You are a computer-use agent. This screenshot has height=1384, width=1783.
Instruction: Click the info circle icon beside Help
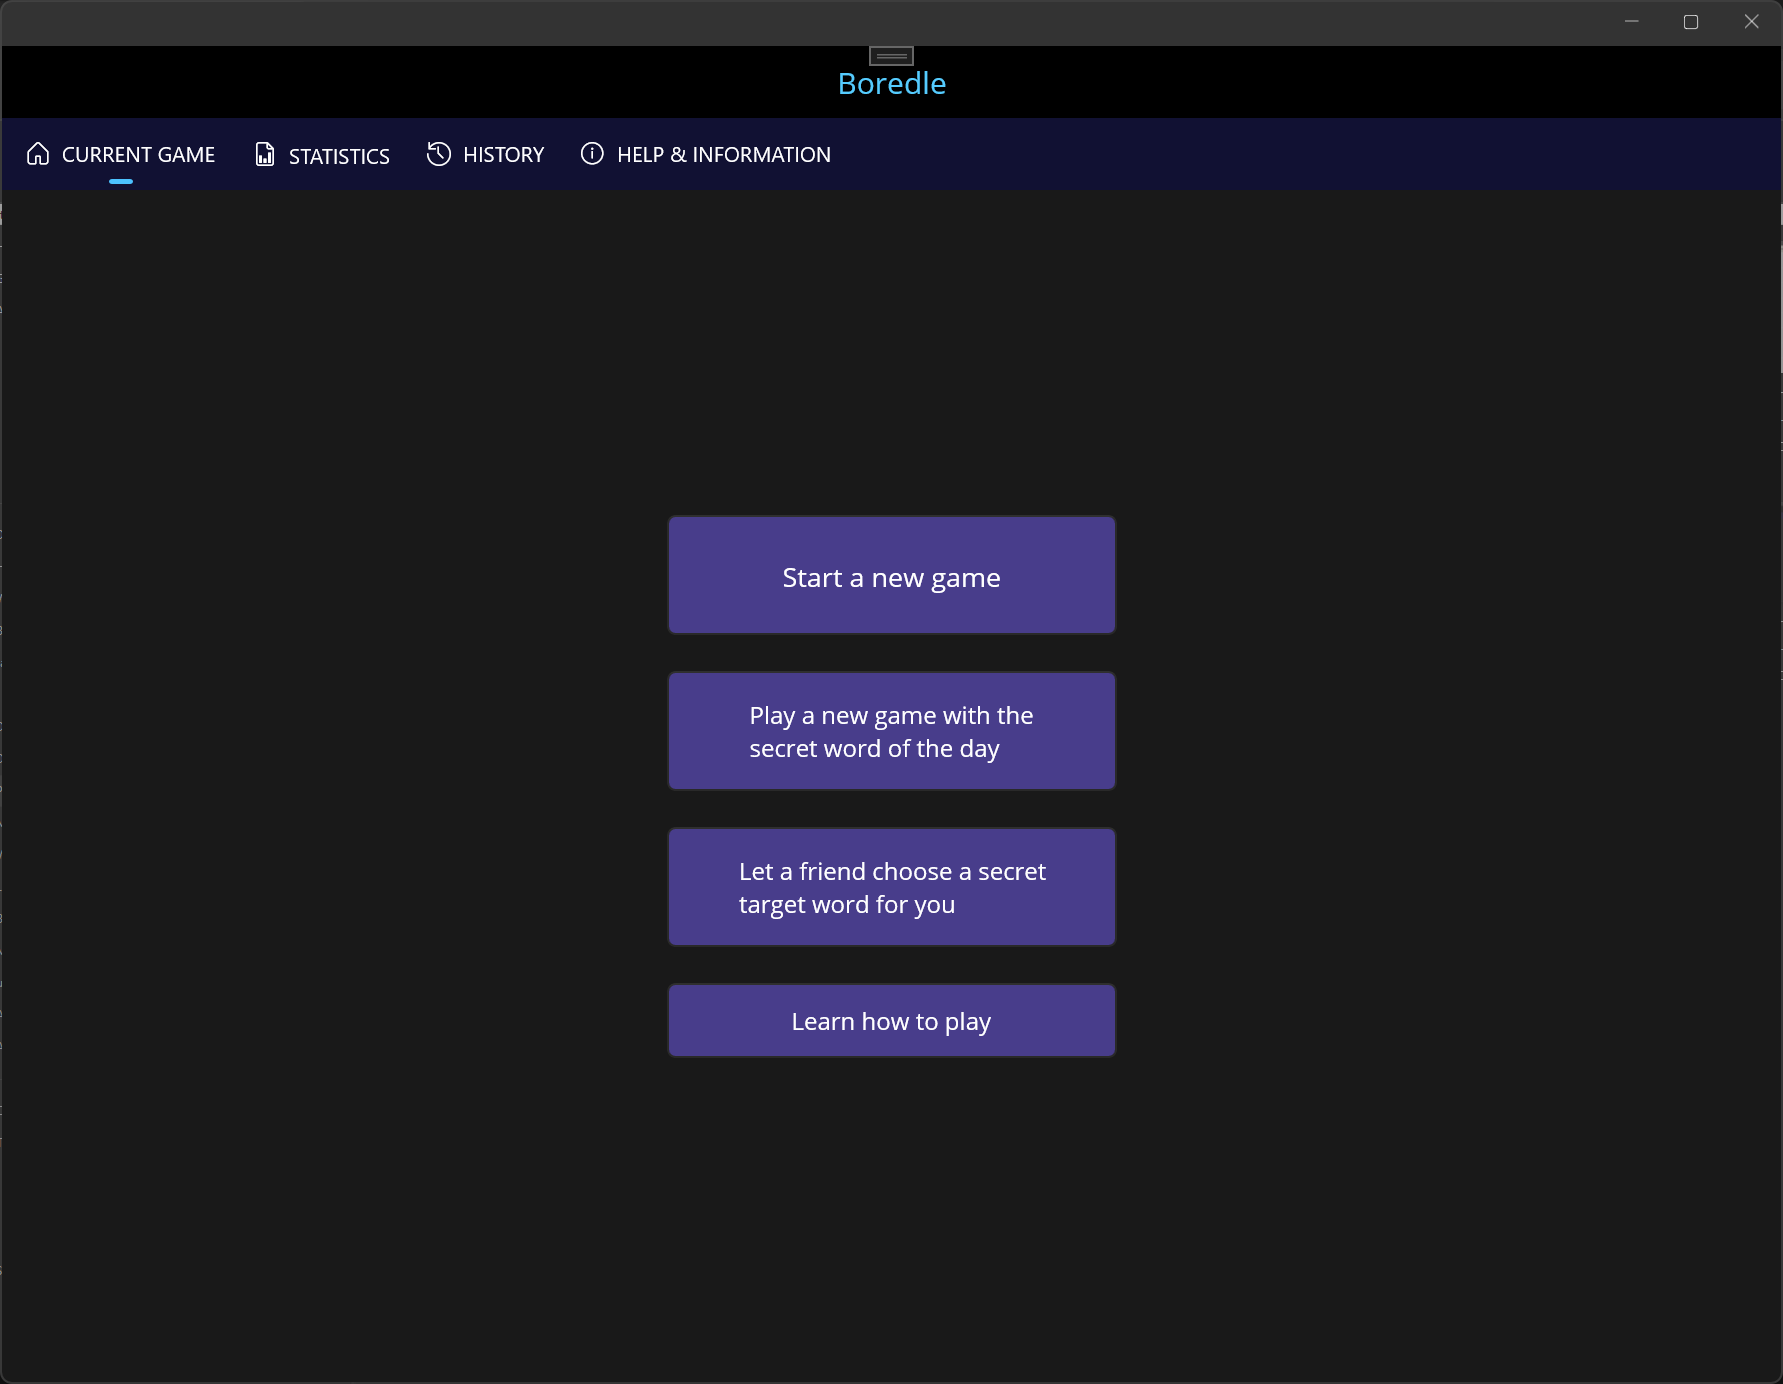coord(592,154)
